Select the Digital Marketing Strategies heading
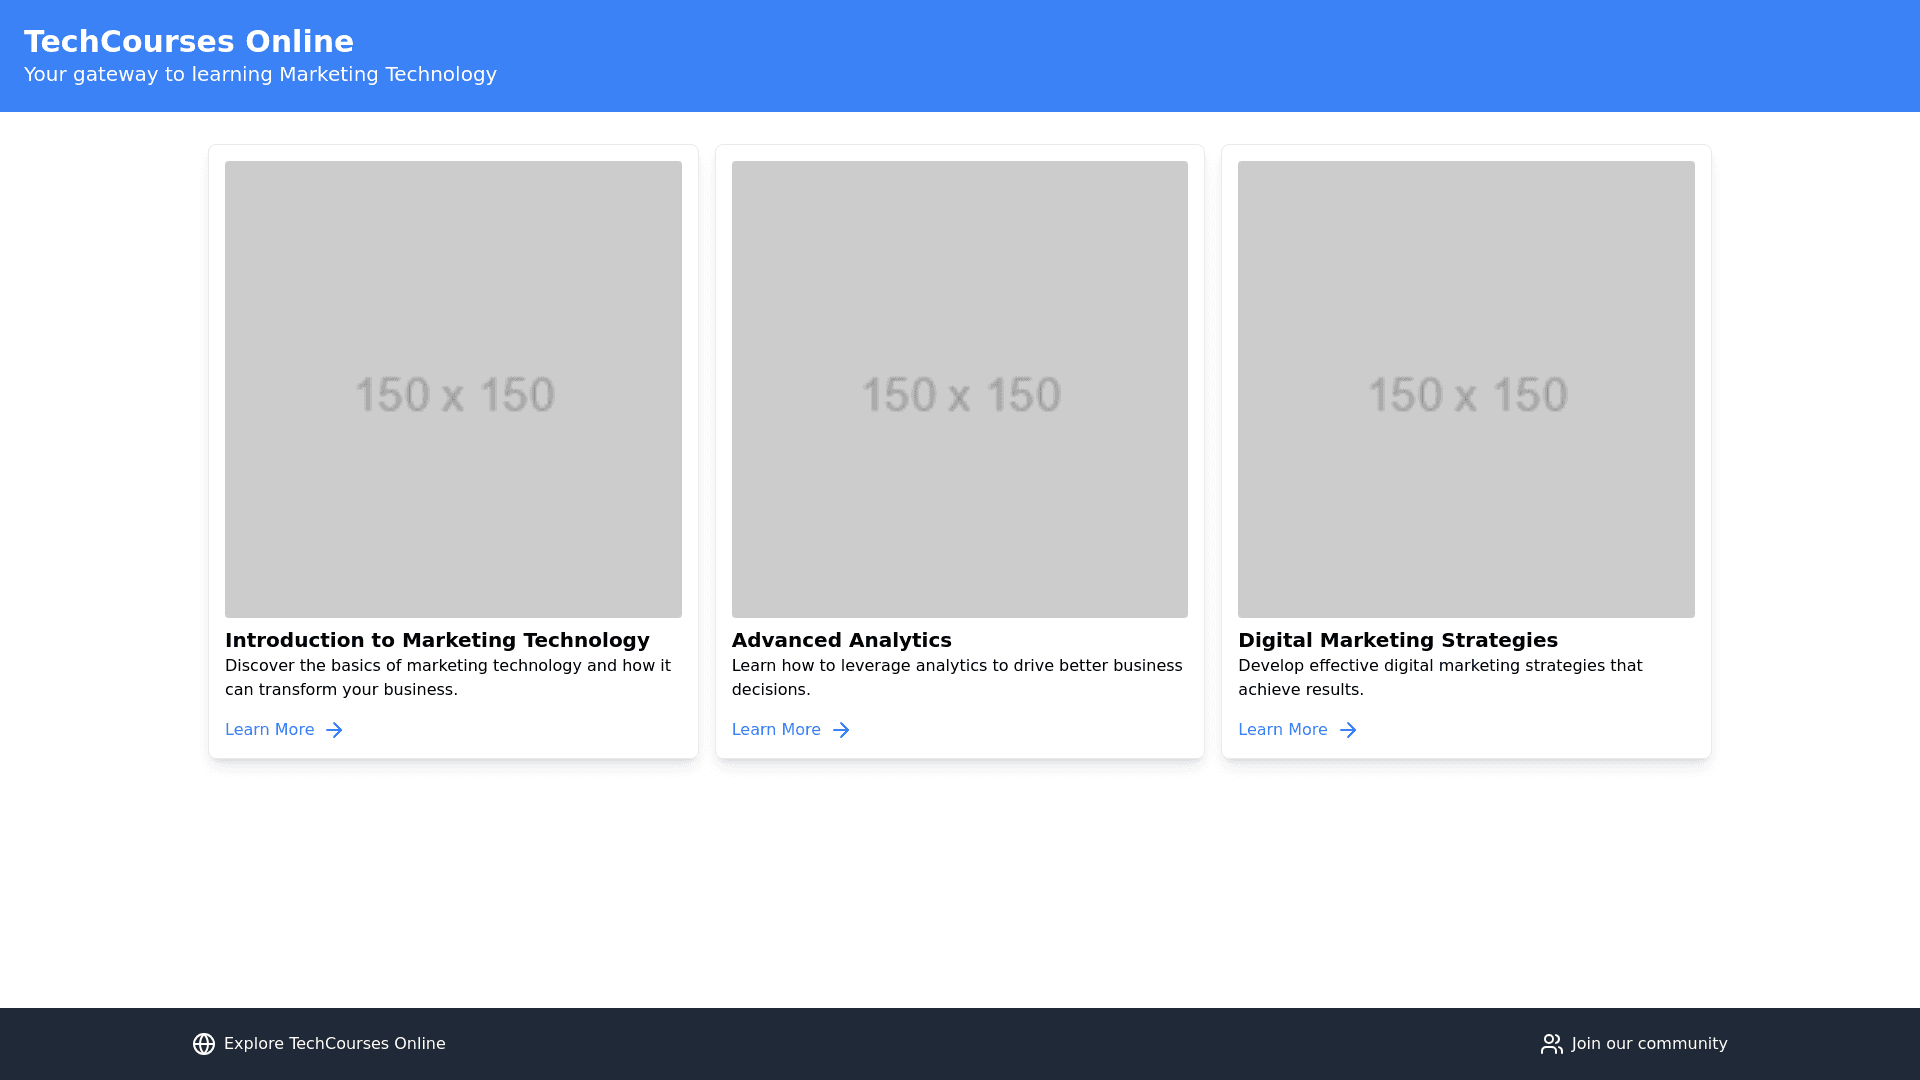1920x1080 pixels. 1397,640
